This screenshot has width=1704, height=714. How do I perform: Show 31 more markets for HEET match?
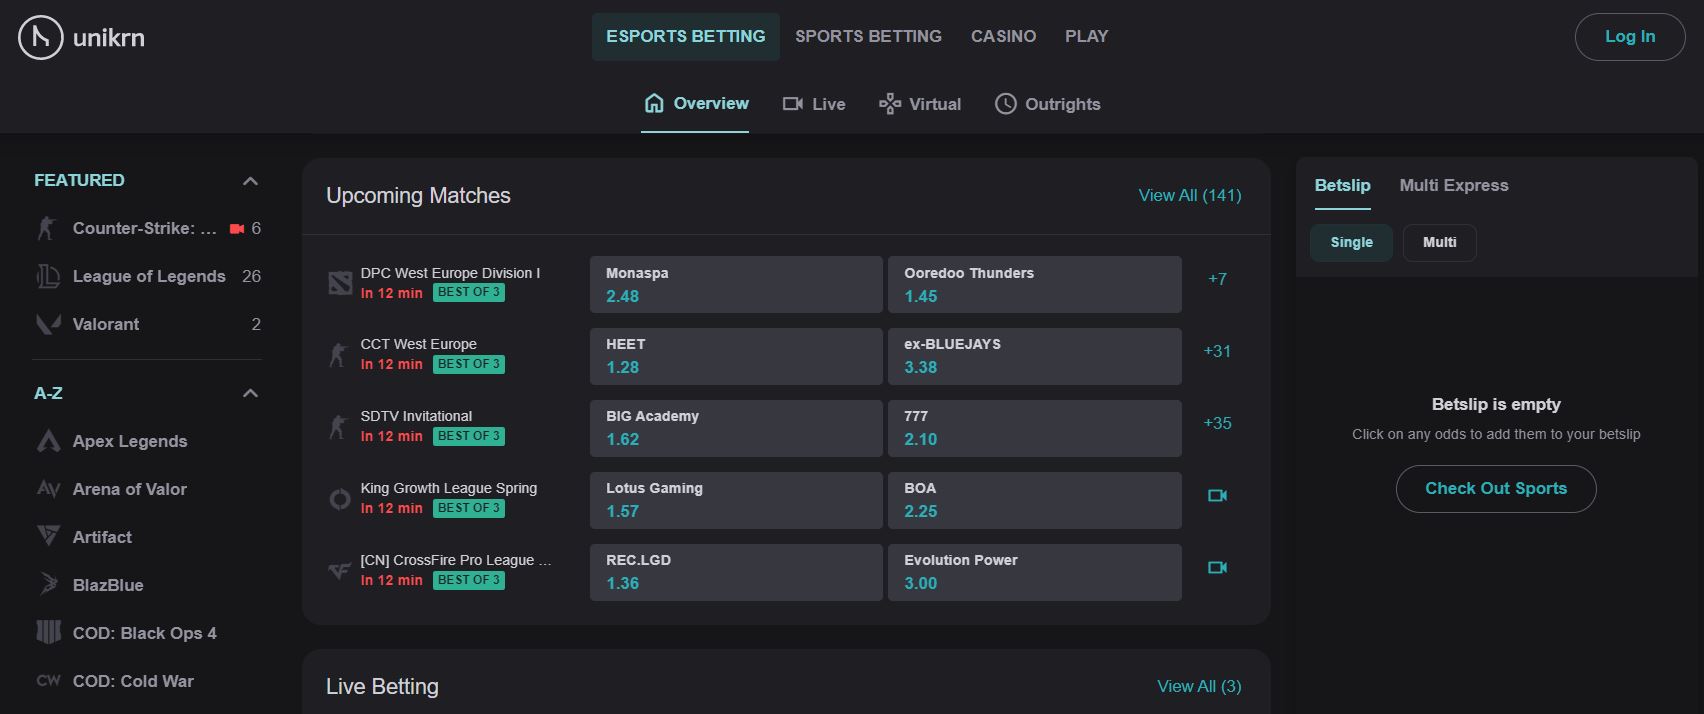[1217, 351]
